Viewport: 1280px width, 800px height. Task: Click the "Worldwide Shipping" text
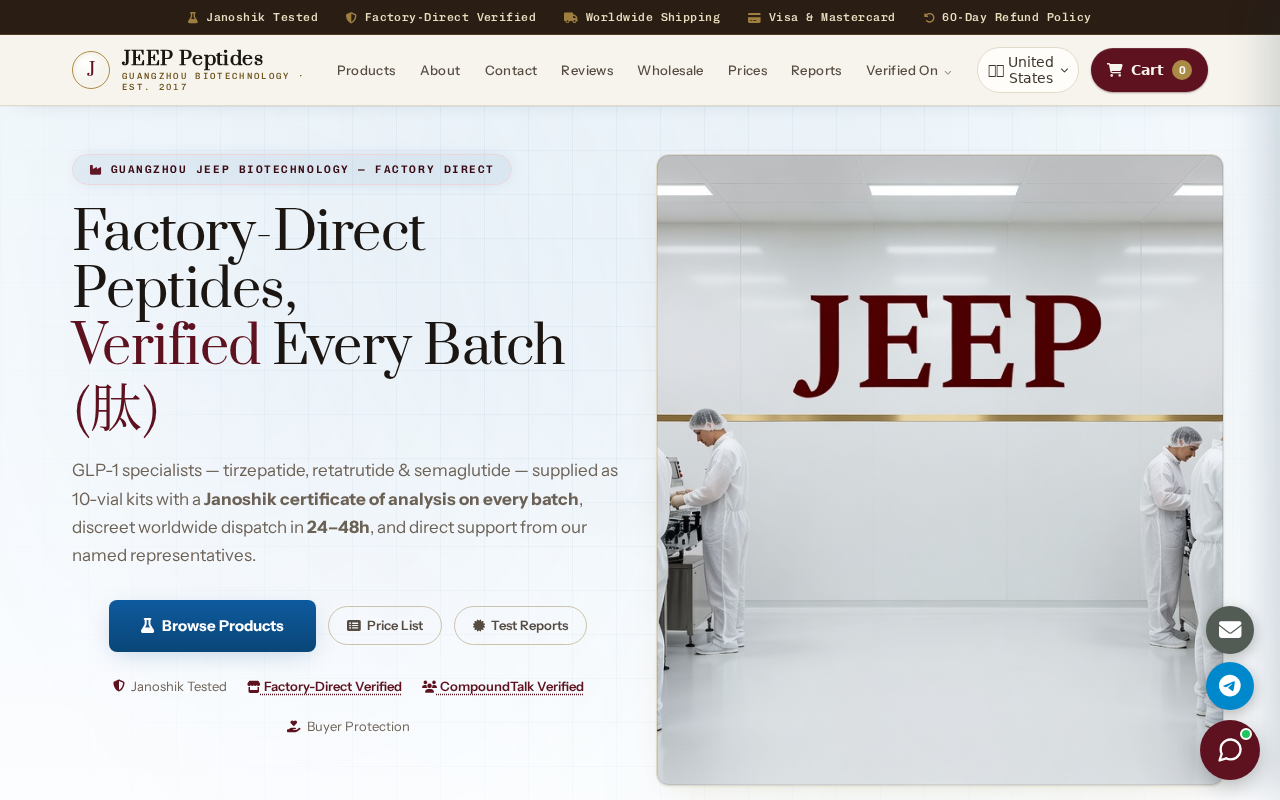(653, 17)
